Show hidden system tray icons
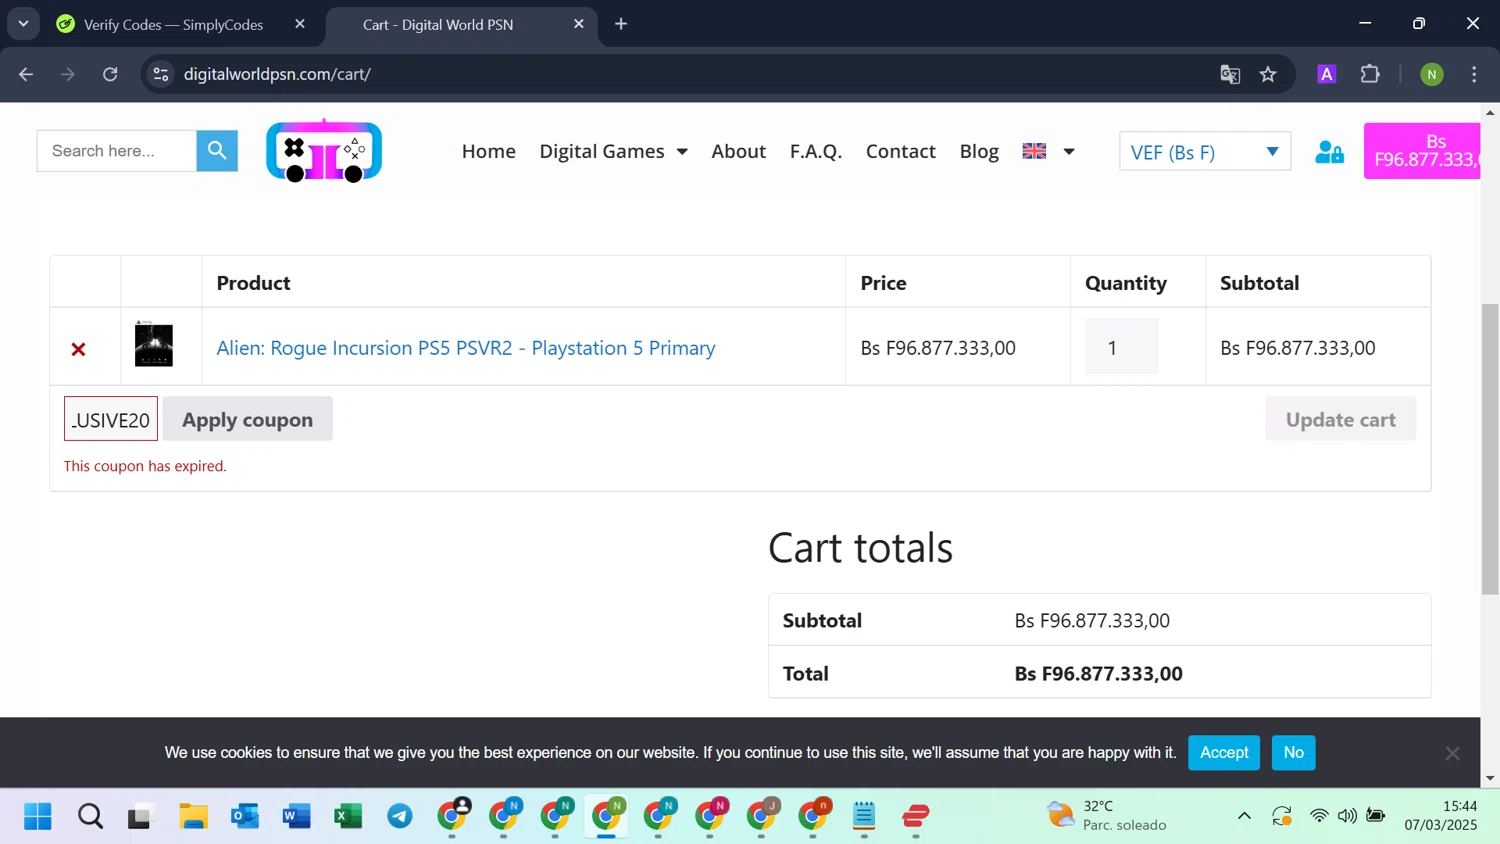This screenshot has width=1500, height=844. point(1244,816)
